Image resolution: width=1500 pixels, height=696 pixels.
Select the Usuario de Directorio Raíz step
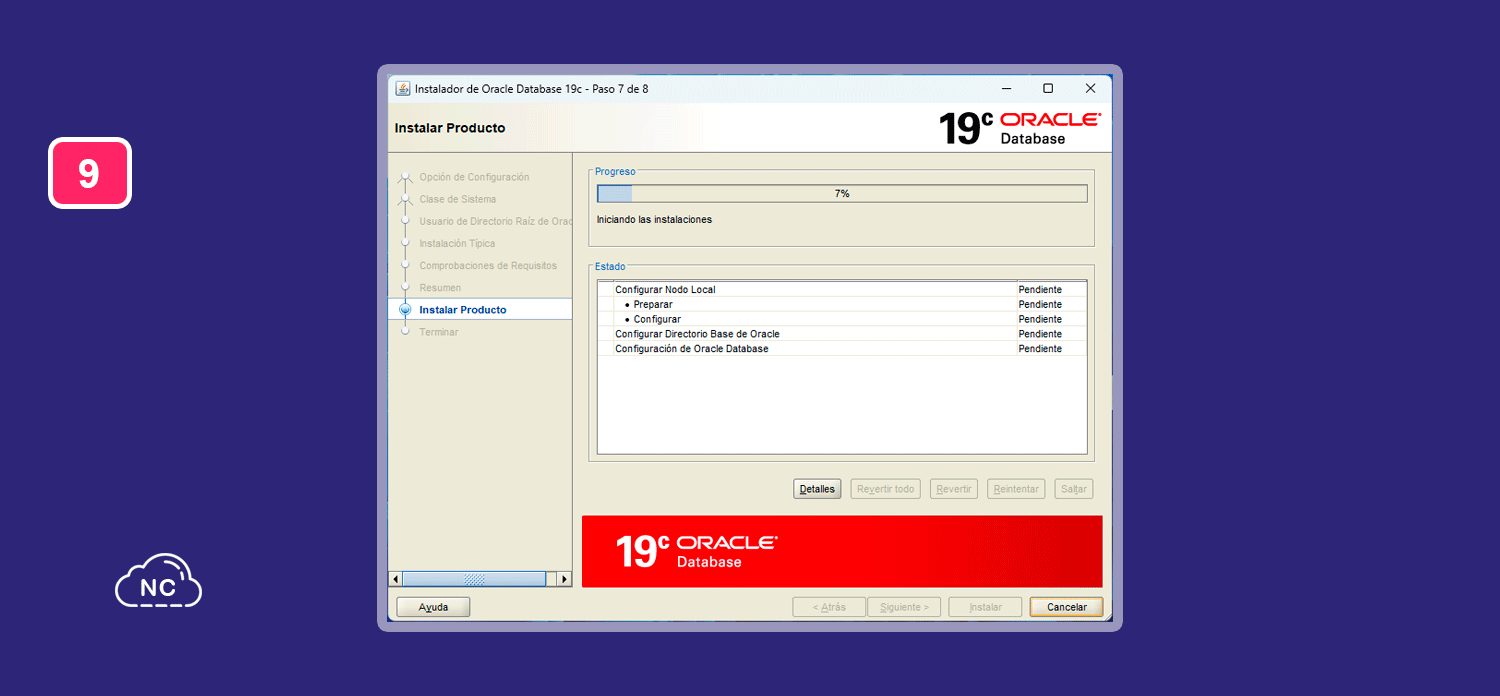click(x=495, y=221)
